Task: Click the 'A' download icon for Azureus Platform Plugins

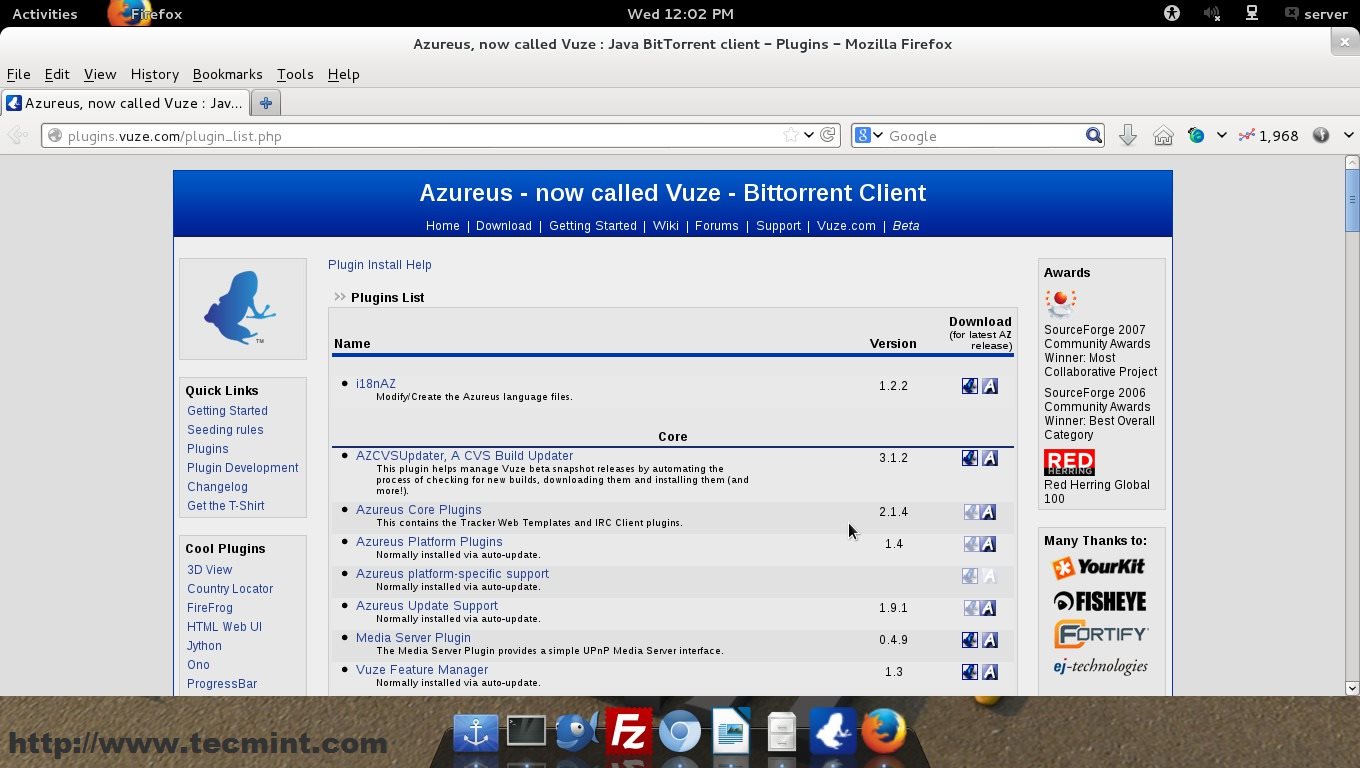Action: point(988,544)
